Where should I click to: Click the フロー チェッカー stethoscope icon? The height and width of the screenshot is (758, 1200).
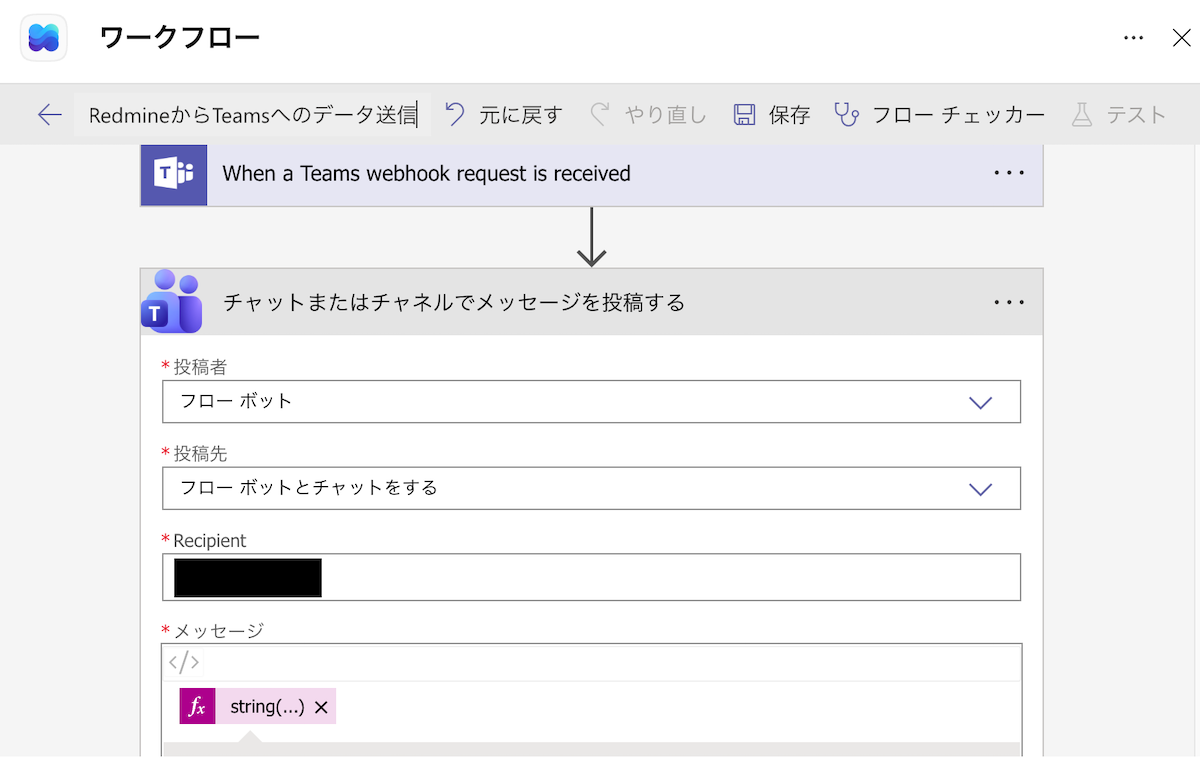[847, 115]
